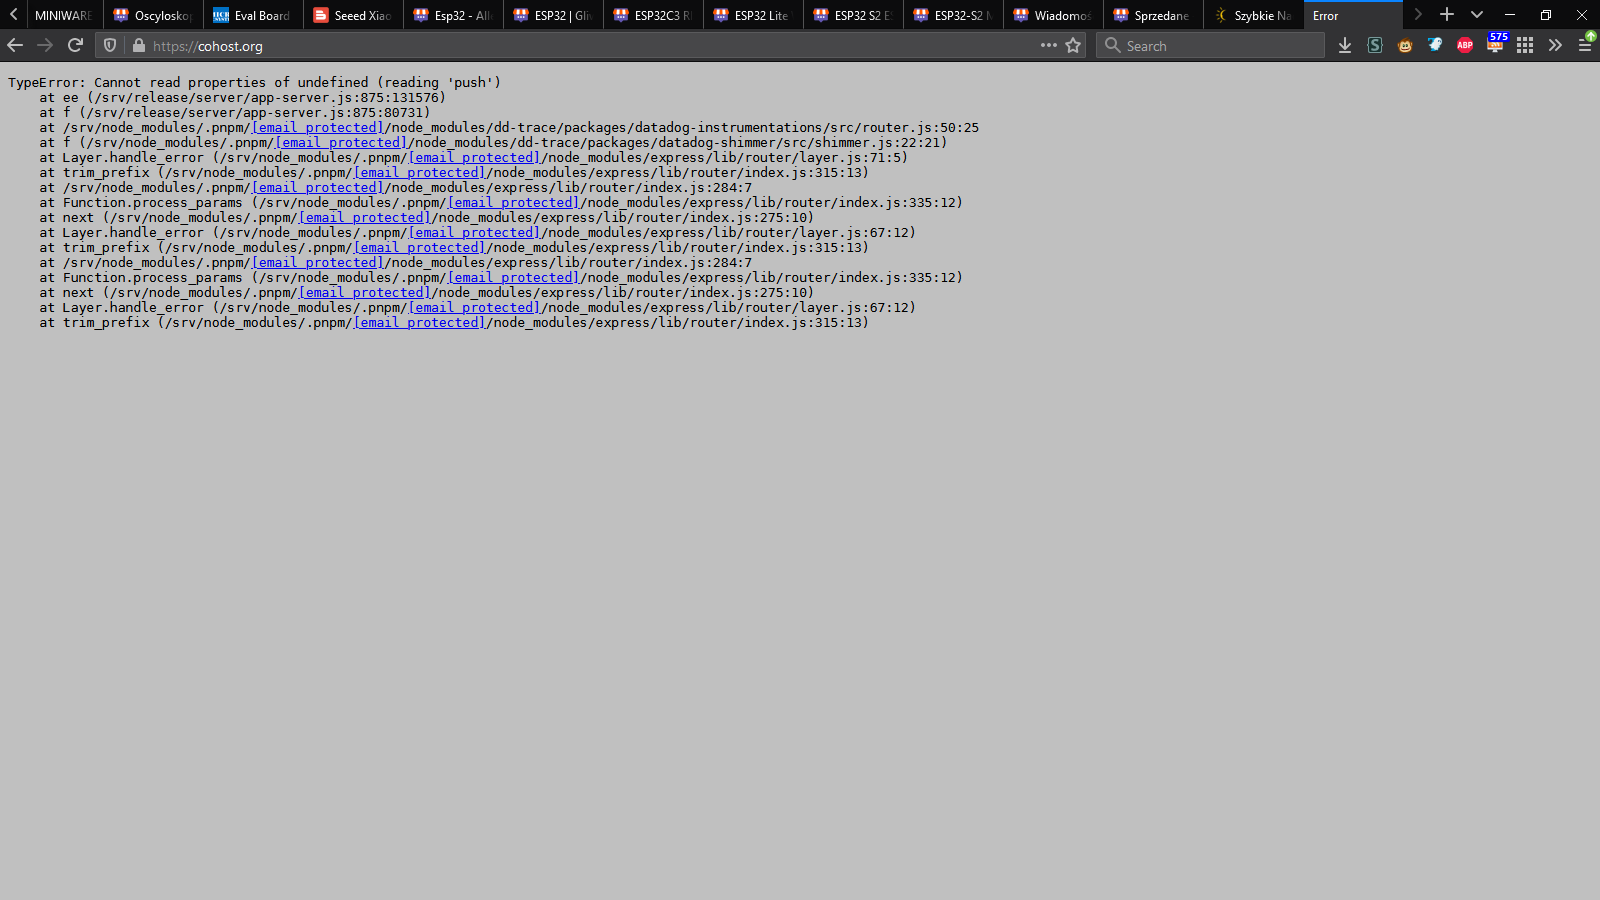
Task: Bookmark this page with the star icon
Action: coord(1073,45)
